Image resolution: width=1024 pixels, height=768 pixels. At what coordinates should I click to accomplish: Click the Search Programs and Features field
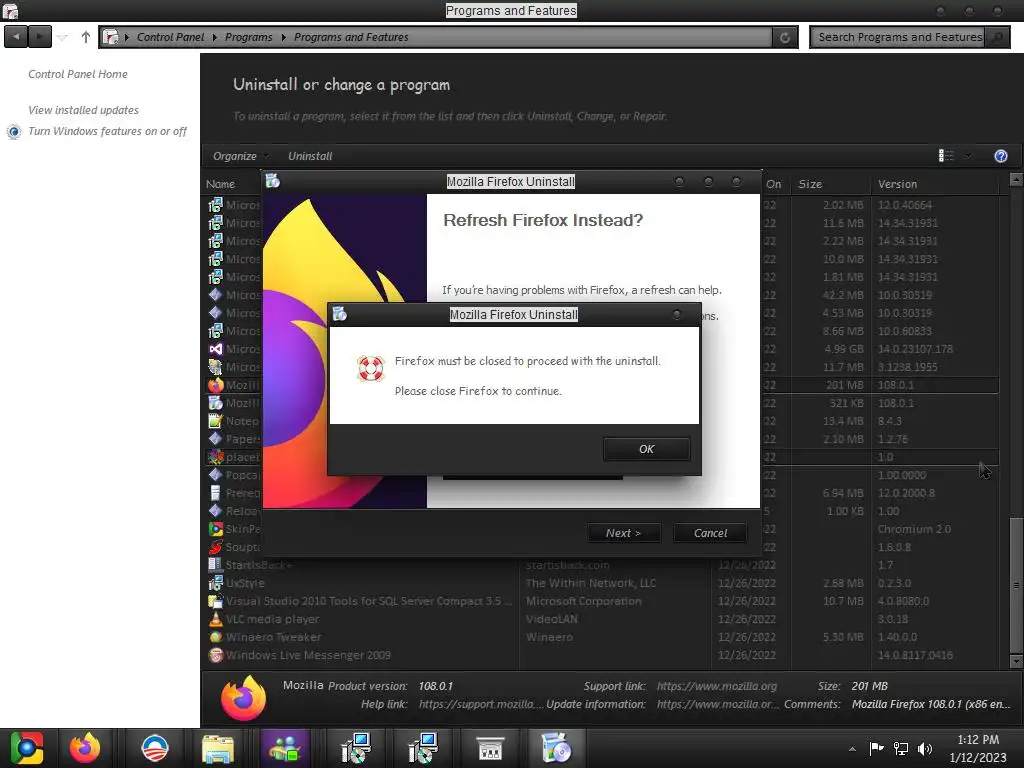(898, 37)
